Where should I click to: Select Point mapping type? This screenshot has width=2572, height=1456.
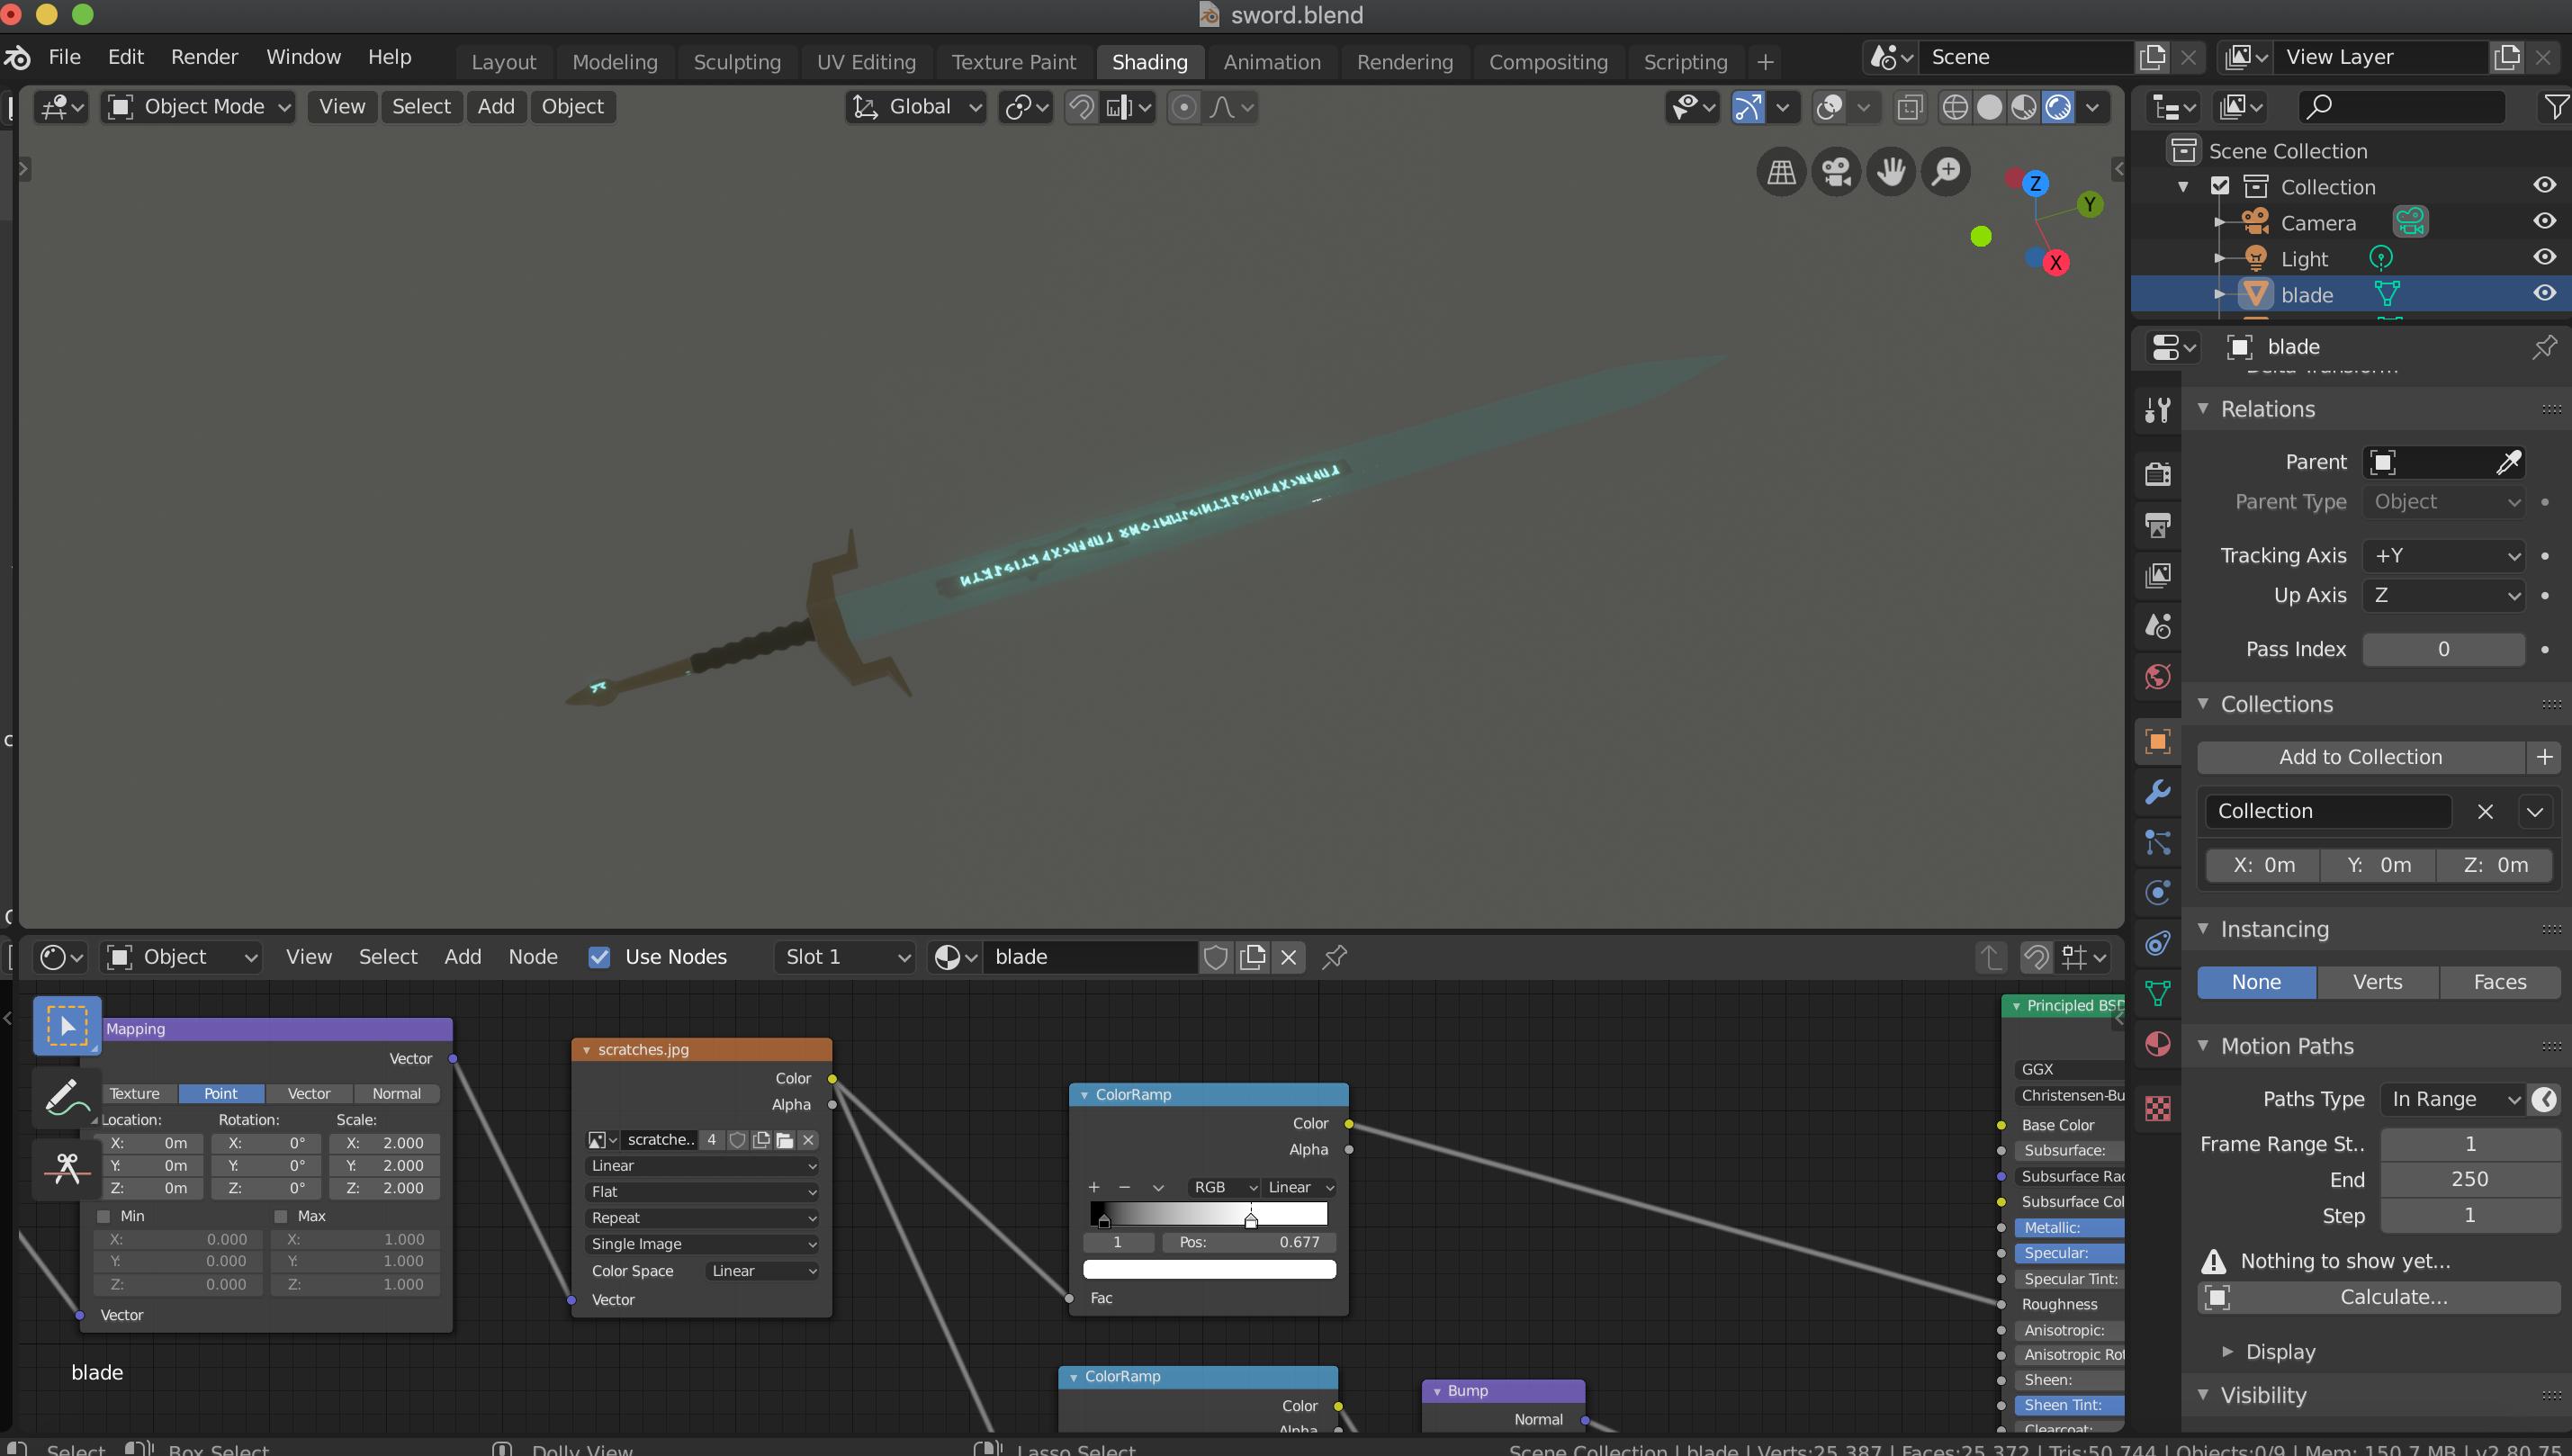pyautogui.click(x=221, y=1093)
